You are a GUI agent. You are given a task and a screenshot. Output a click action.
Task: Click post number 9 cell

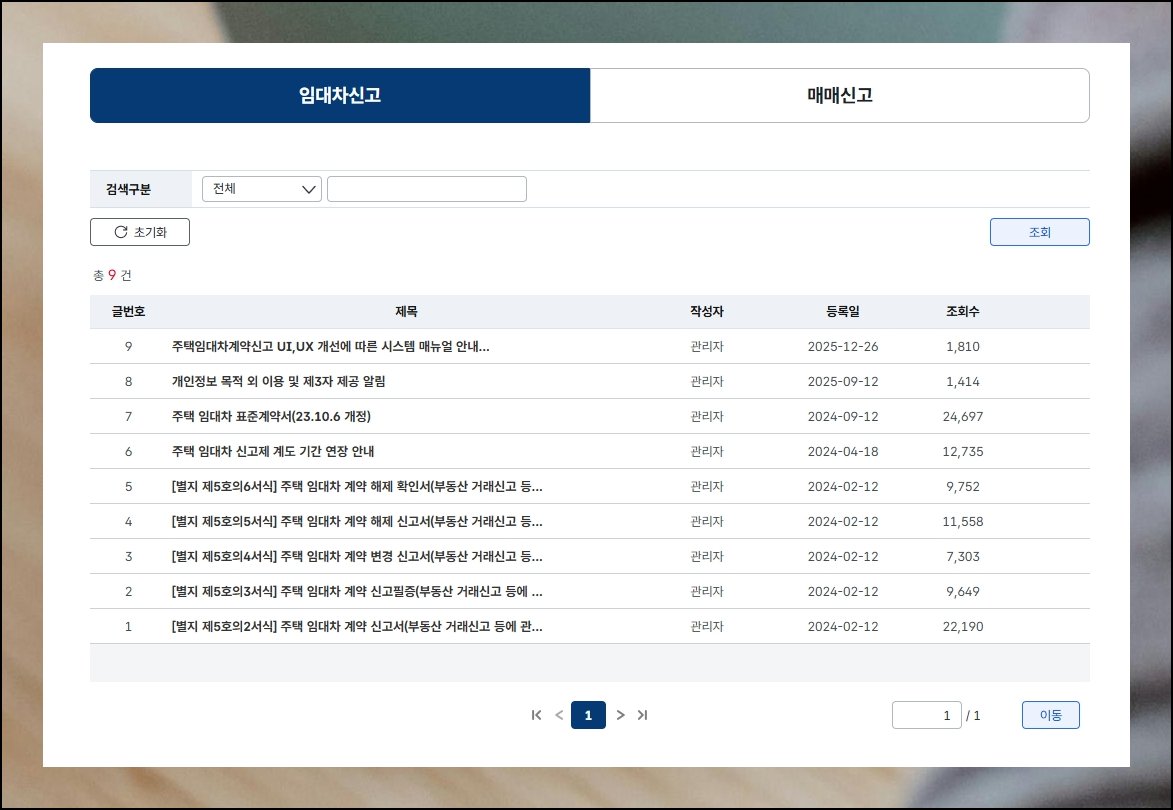(x=128, y=346)
